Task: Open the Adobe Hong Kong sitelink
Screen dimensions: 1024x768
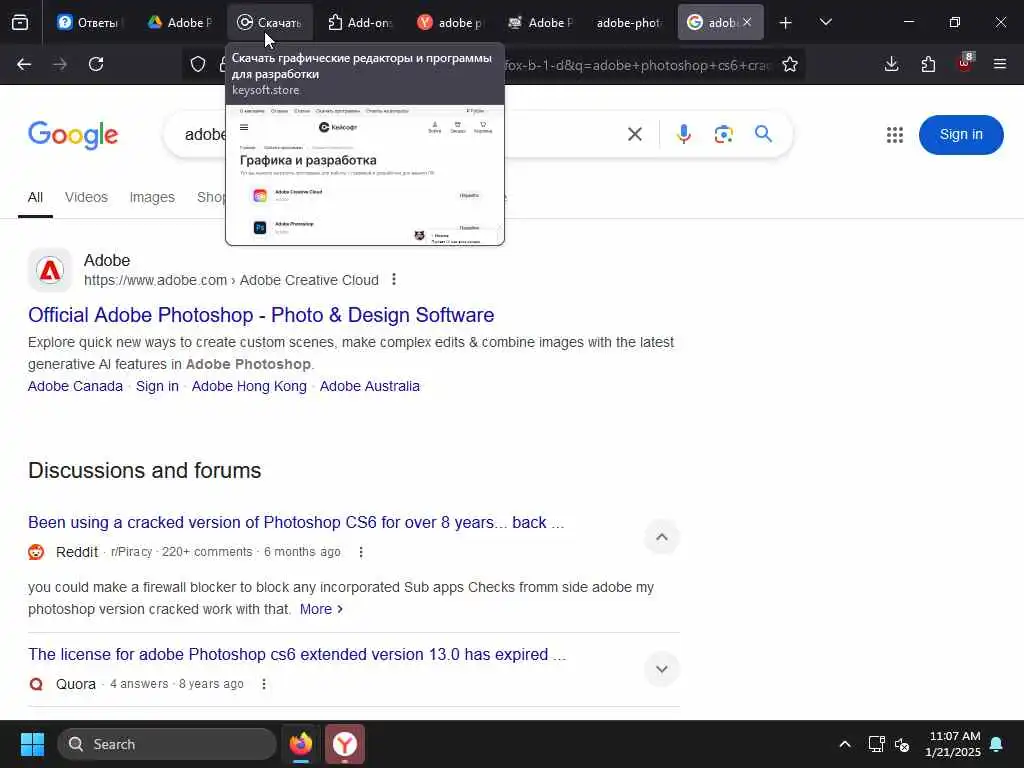Action: [x=249, y=386]
